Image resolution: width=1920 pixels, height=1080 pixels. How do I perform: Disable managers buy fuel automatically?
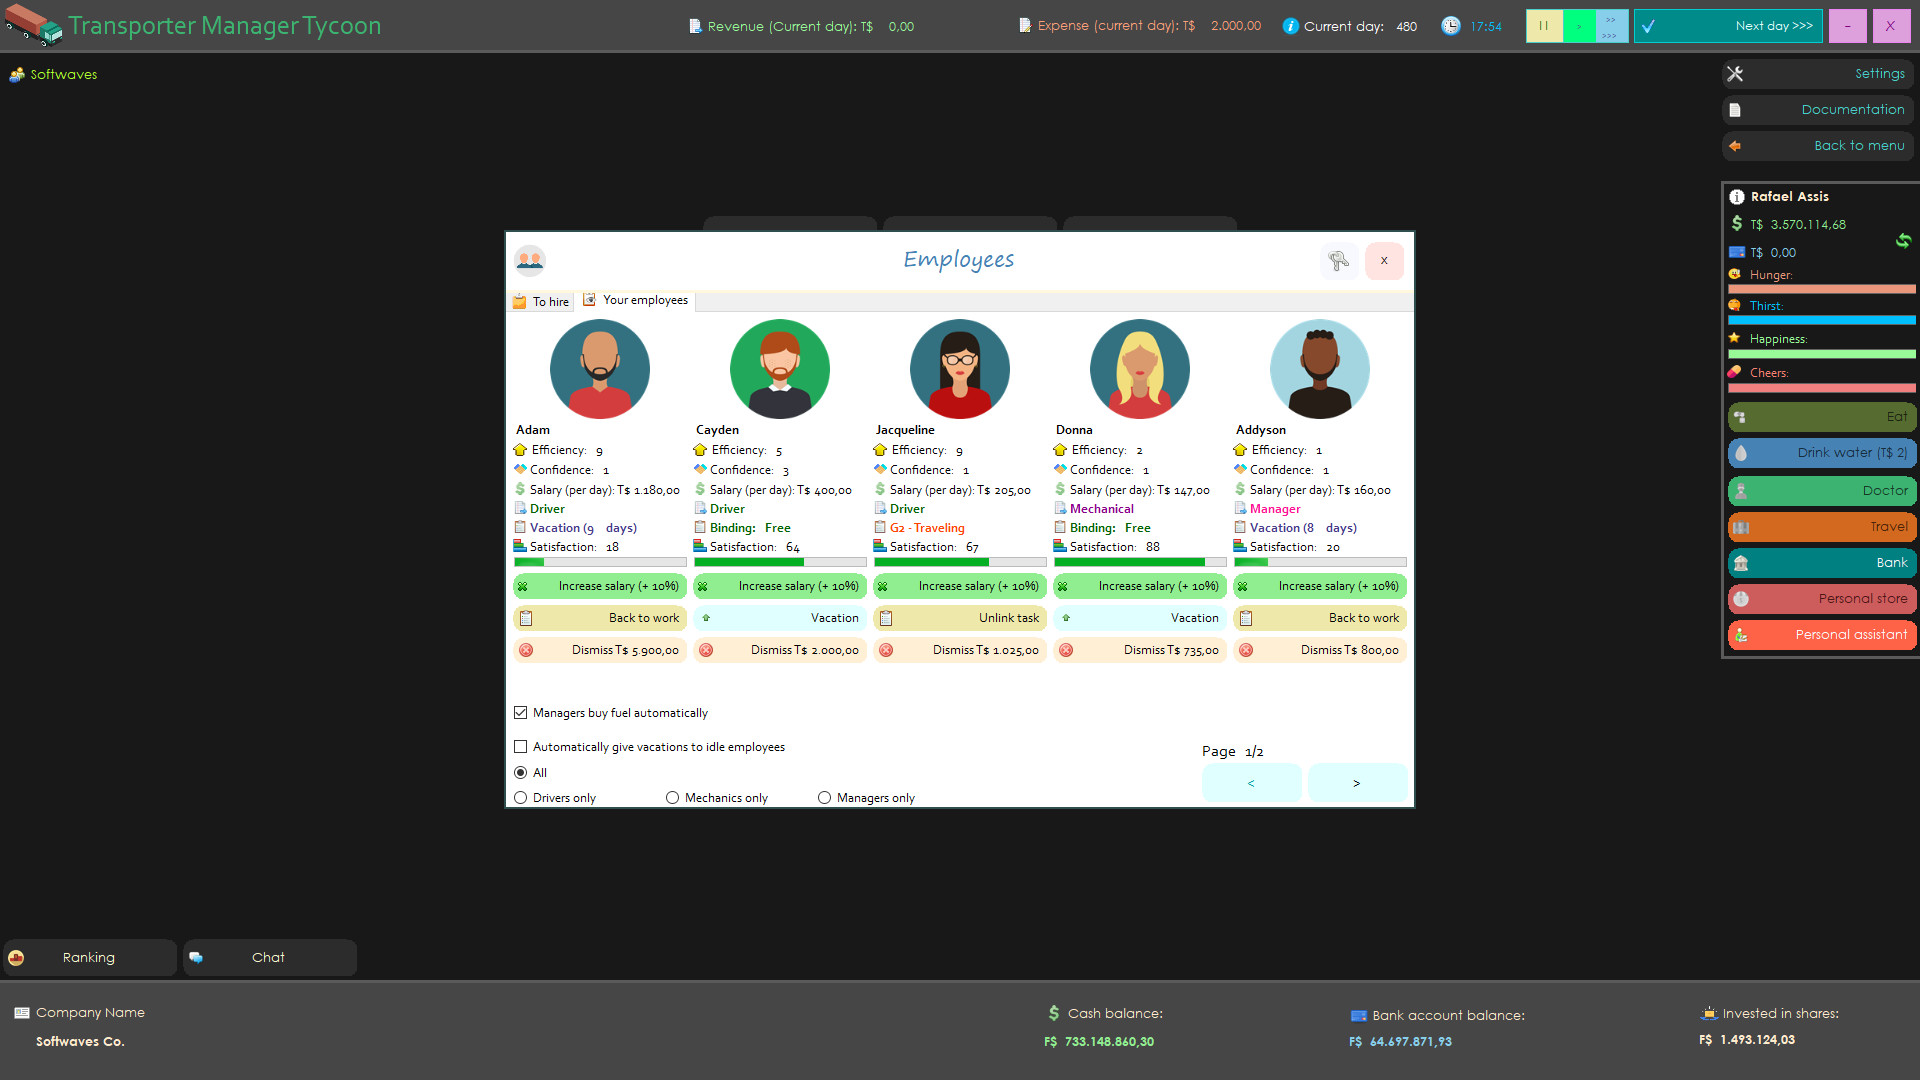tap(520, 712)
